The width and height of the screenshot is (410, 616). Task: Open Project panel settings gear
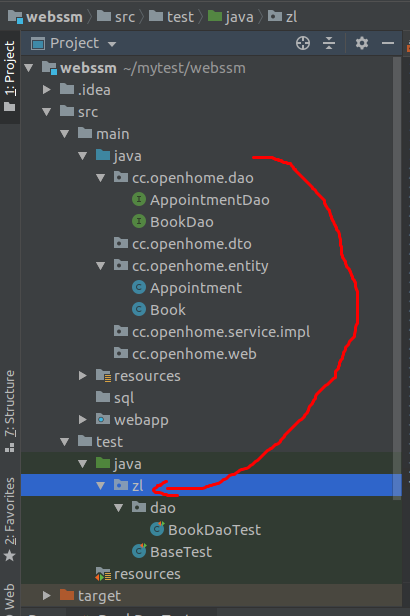362,43
